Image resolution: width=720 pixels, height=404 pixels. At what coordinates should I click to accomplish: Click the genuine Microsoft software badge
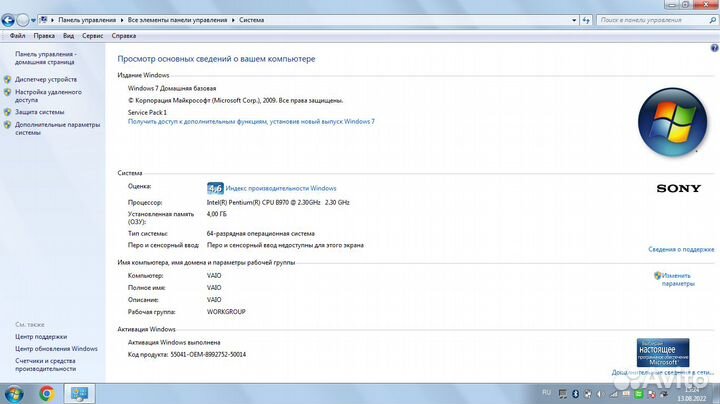(663, 353)
